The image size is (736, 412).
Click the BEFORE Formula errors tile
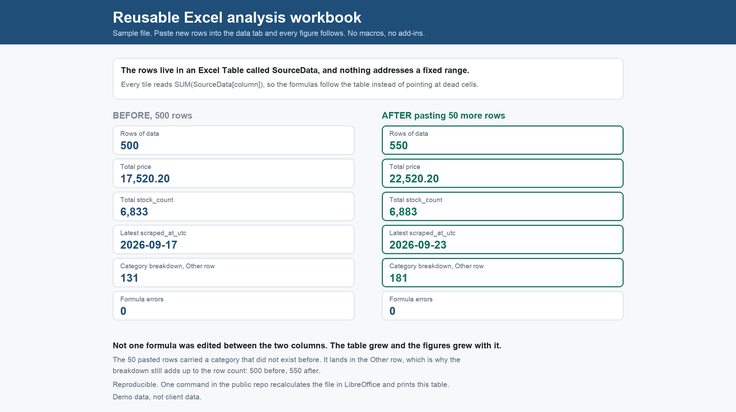(233, 305)
